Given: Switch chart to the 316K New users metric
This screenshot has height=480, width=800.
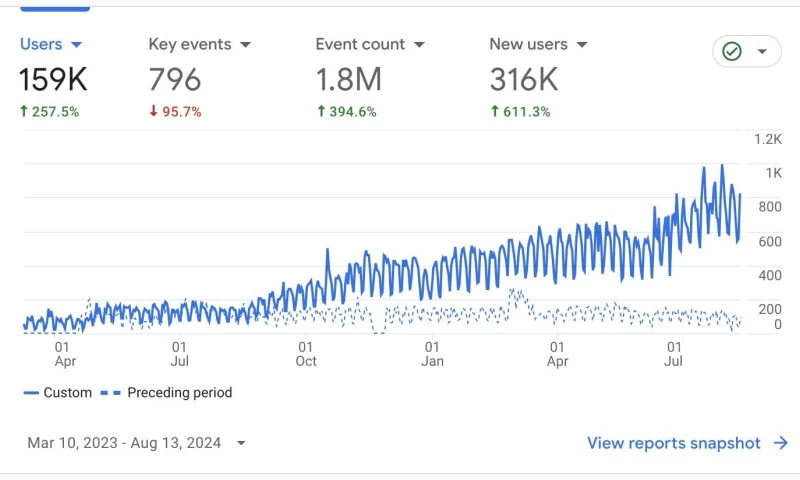Looking at the screenshot, I should (522, 79).
